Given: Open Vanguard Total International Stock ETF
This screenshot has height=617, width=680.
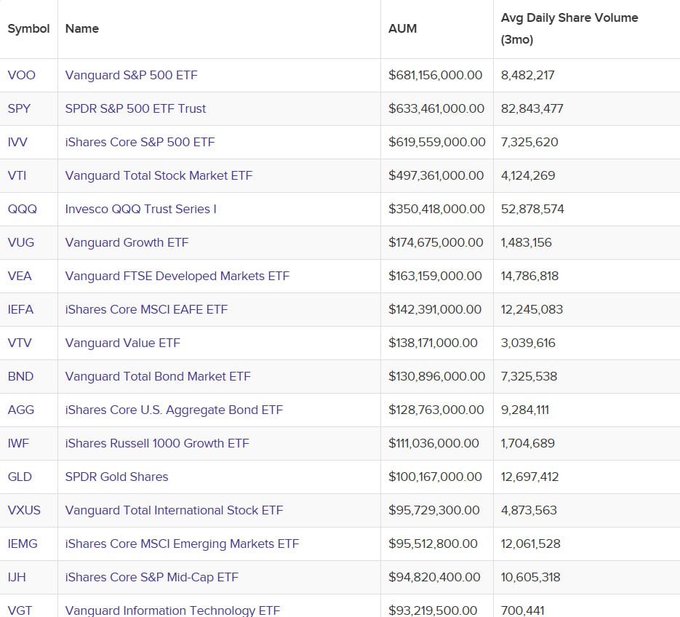Looking at the screenshot, I should [174, 510].
